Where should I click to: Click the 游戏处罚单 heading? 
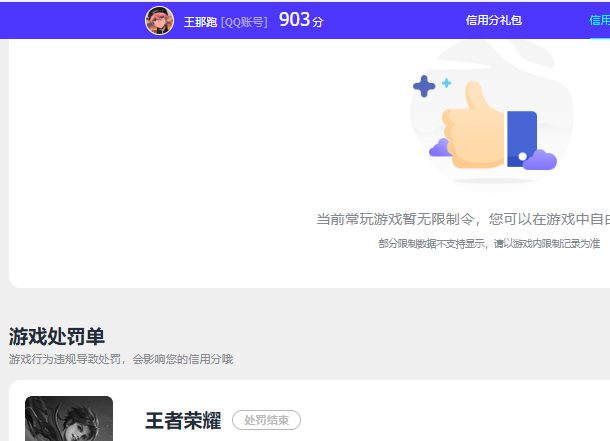(x=57, y=336)
